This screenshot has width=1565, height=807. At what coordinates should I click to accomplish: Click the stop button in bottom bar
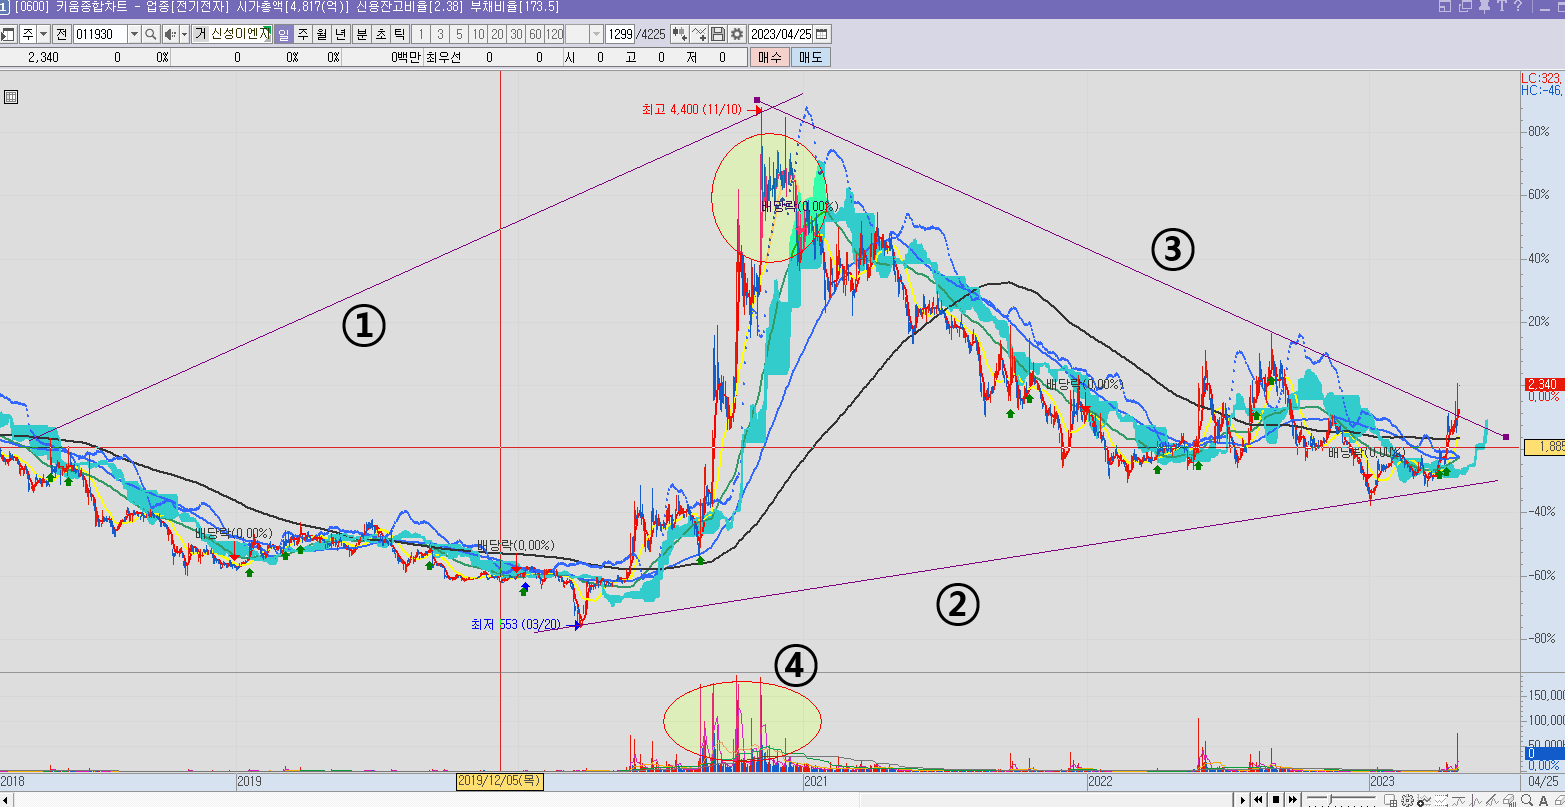[1276, 800]
